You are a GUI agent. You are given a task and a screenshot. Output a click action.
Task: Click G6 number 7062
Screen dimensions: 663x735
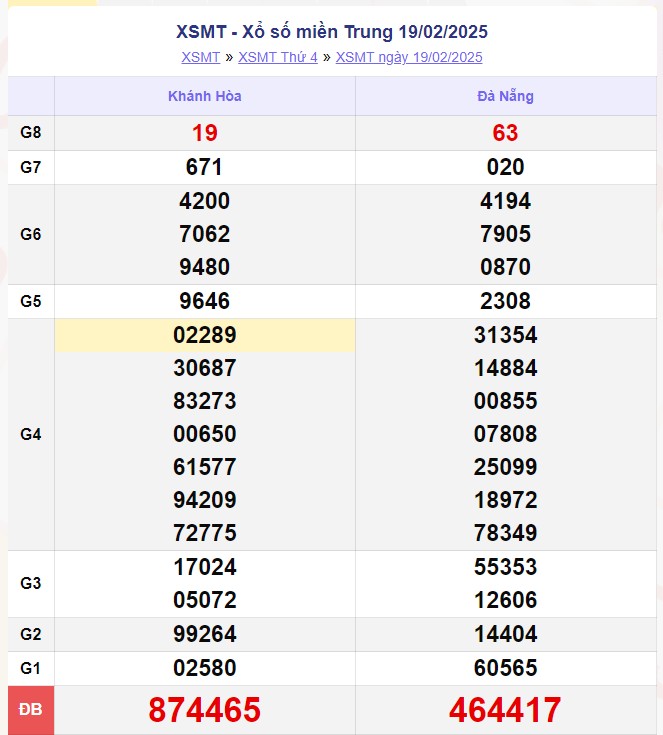pyautogui.click(x=205, y=234)
